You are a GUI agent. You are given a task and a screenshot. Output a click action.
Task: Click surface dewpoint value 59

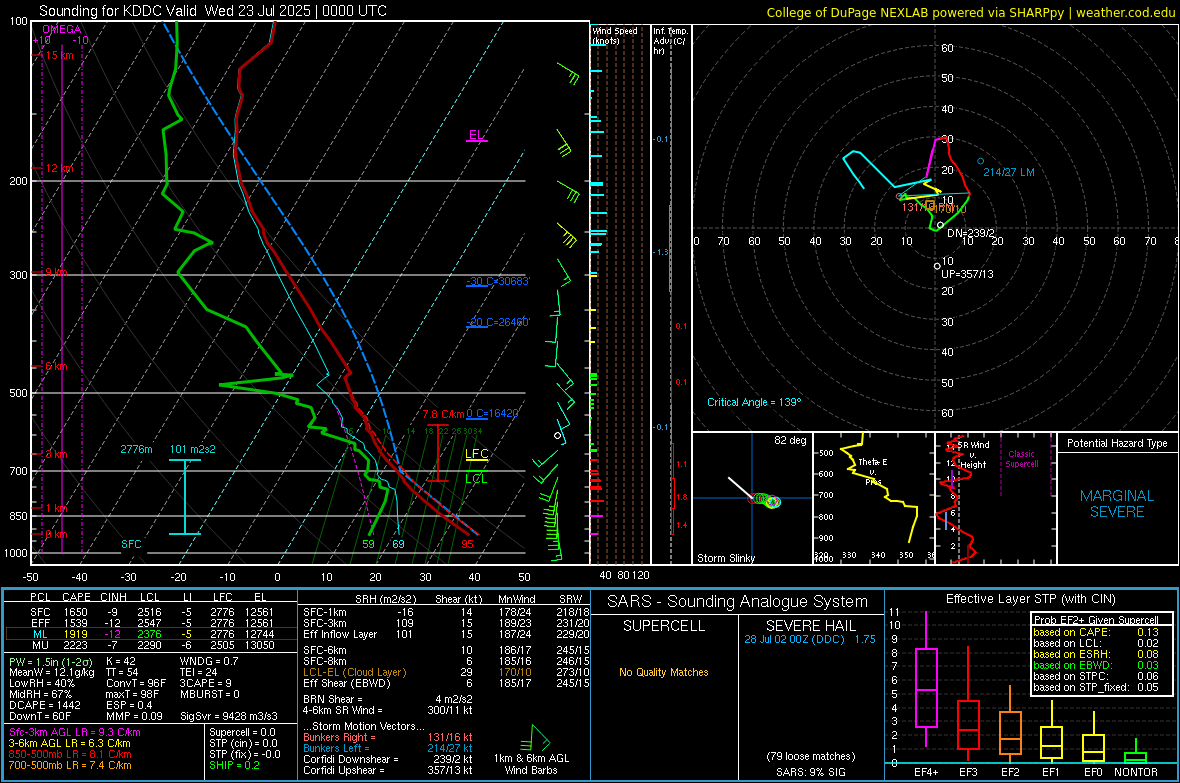368,544
